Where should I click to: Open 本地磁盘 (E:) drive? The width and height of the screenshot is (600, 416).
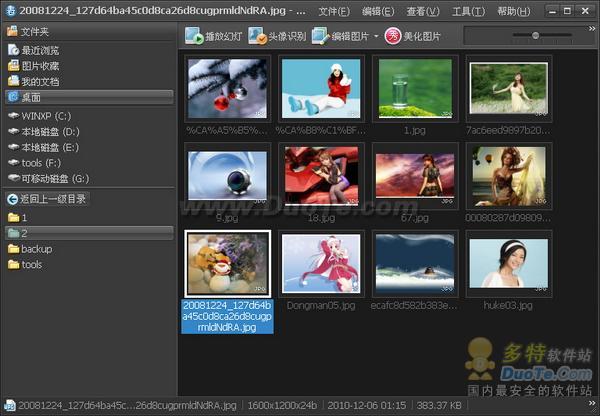[x=43, y=147]
